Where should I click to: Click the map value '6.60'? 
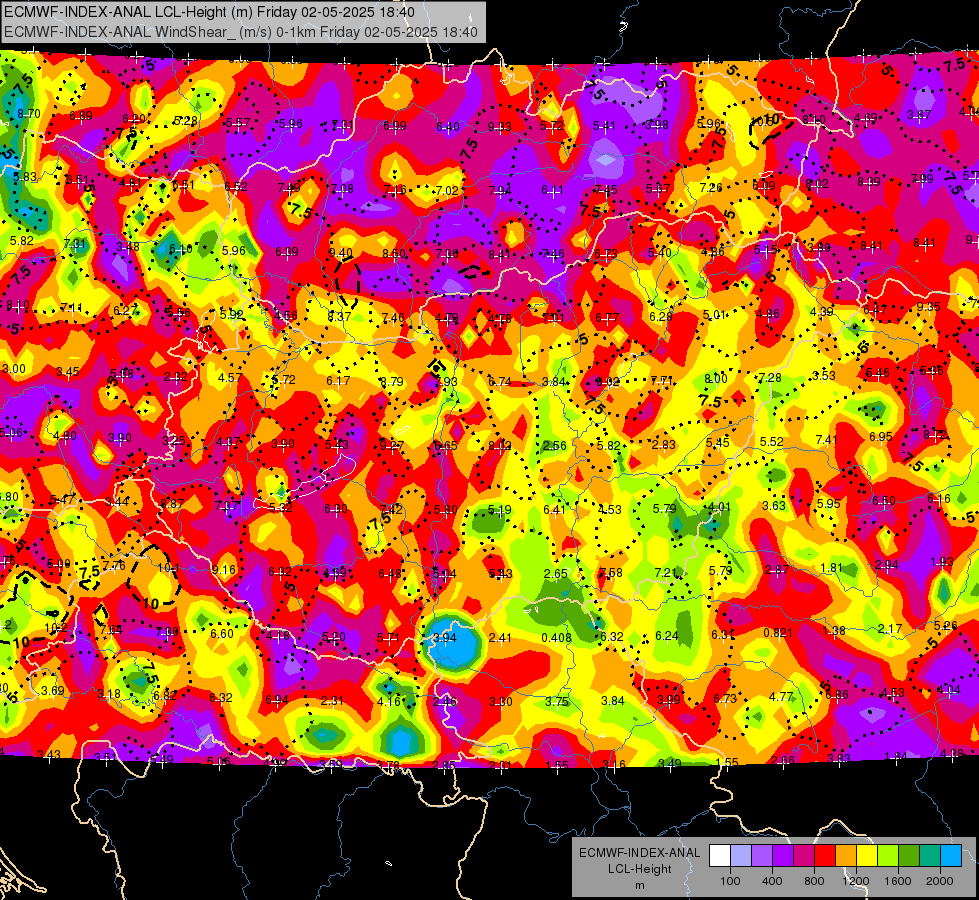point(222,633)
